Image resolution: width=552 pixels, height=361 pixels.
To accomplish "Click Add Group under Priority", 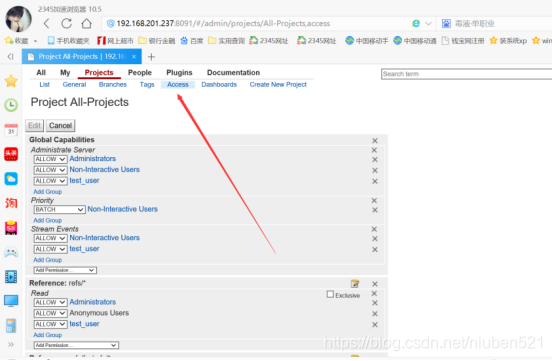I will 48,220.
